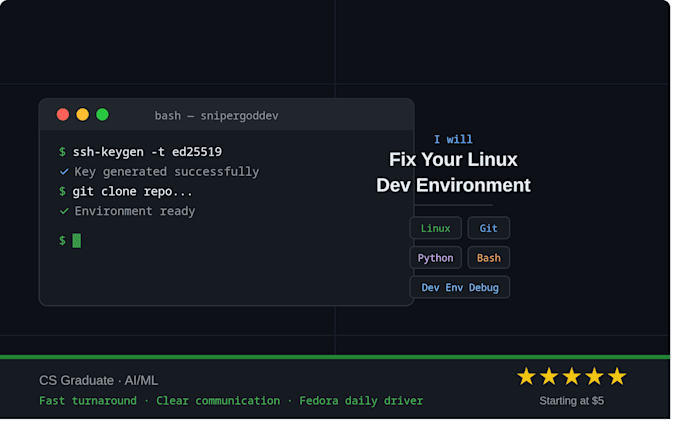Screen dimensions: 680x429
Task: Click 'Fedora daily driver' text
Action: 361,401
